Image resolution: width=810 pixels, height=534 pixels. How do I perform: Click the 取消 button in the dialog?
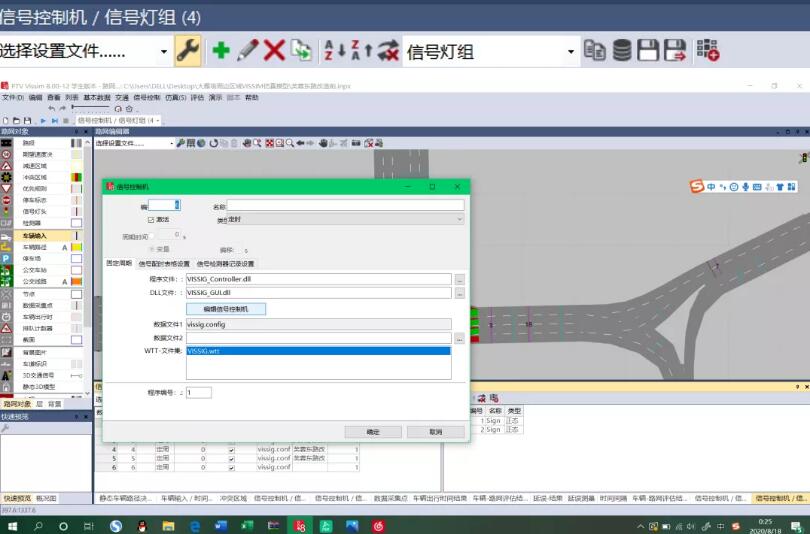(435, 432)
